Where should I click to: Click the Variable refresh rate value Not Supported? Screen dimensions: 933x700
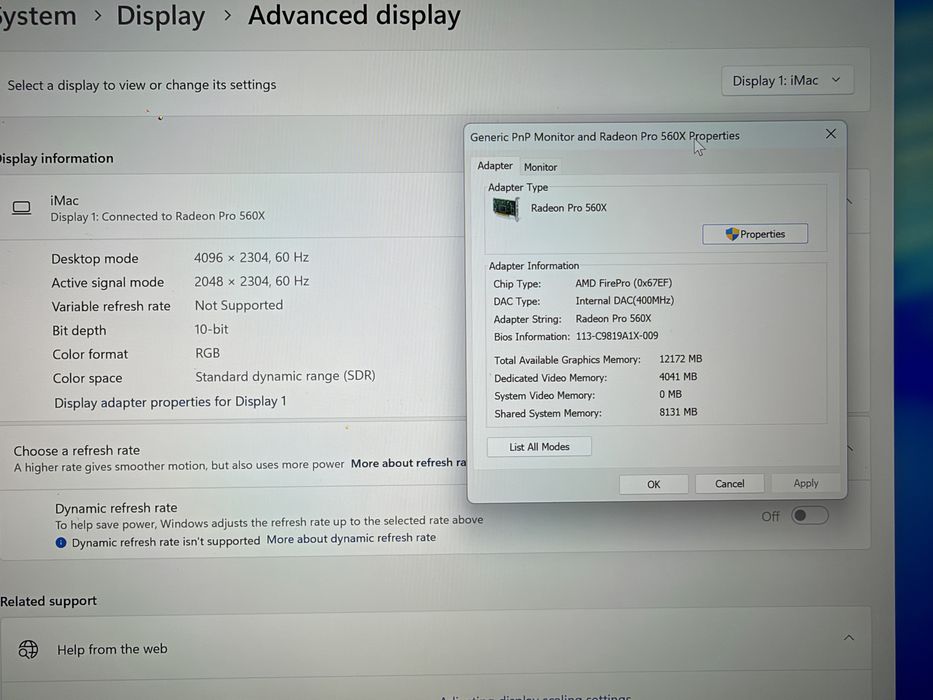point(239,305)
